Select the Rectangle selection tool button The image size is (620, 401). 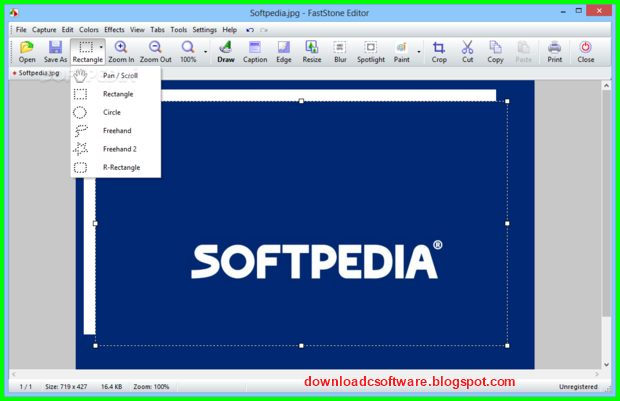point(85,52)
